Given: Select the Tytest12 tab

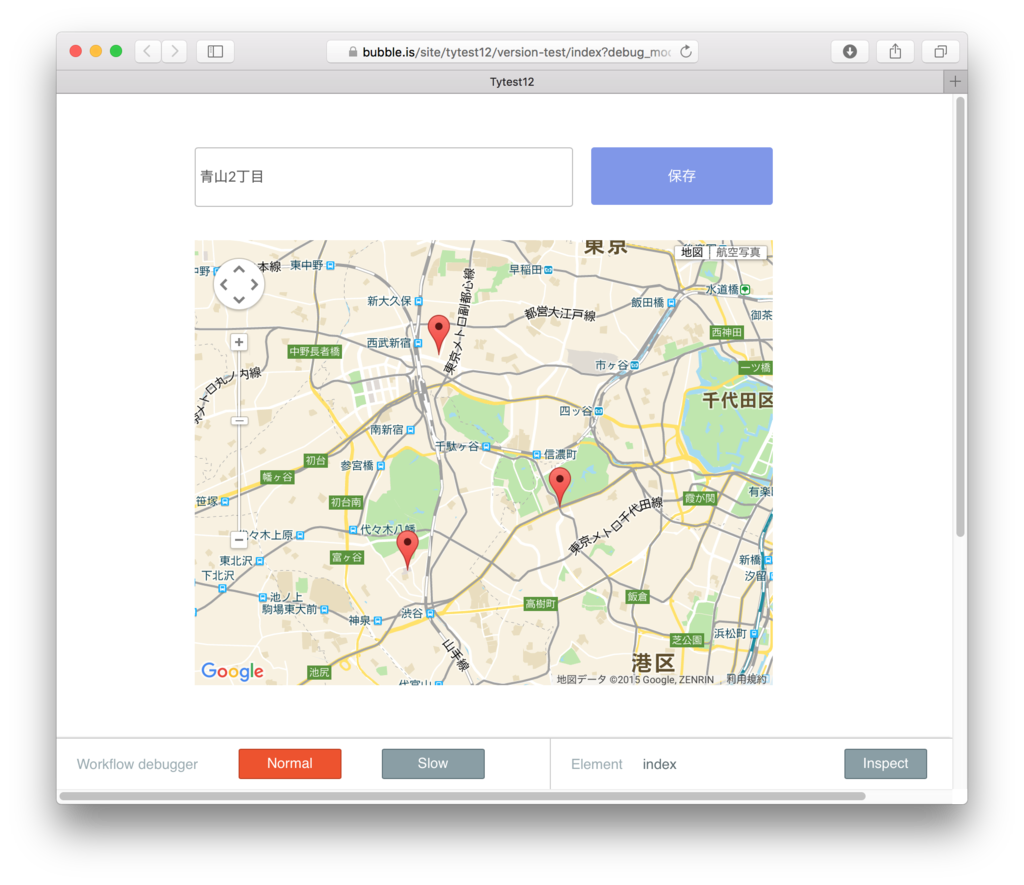Looking at the screenshot, I should tap(512, 82).
